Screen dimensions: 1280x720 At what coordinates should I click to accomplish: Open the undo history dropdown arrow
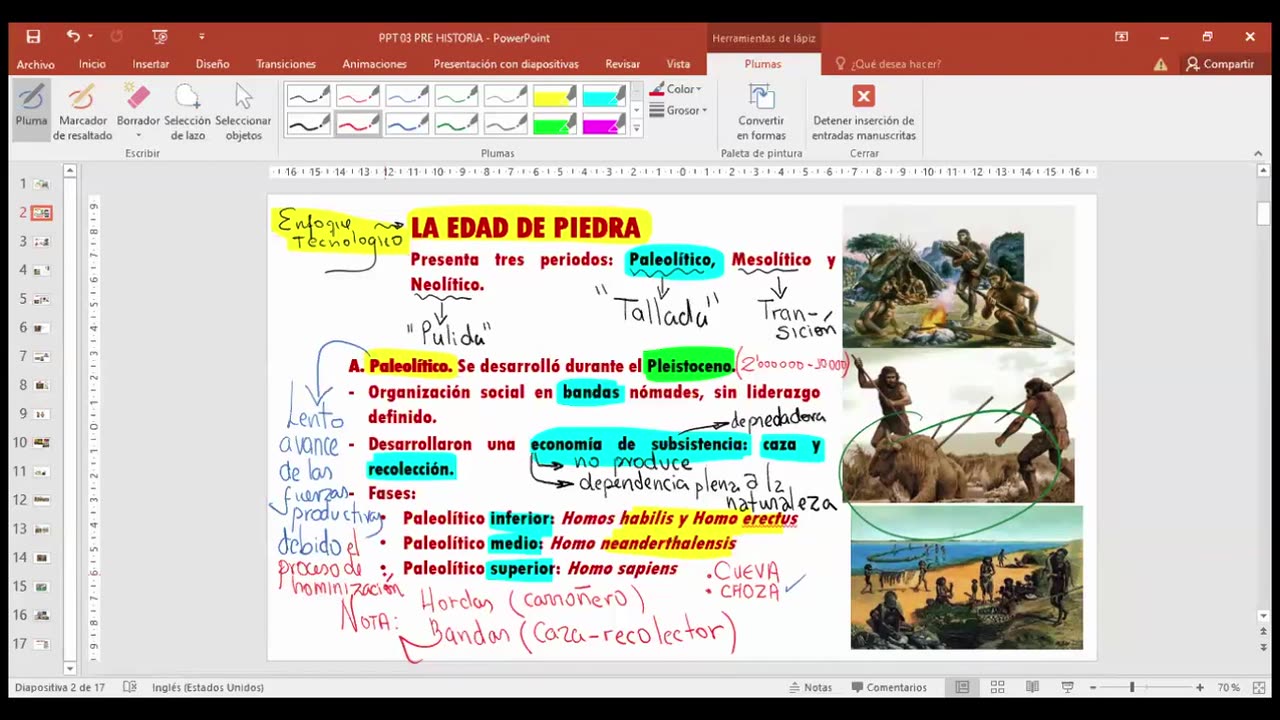(x=90, y=37)
